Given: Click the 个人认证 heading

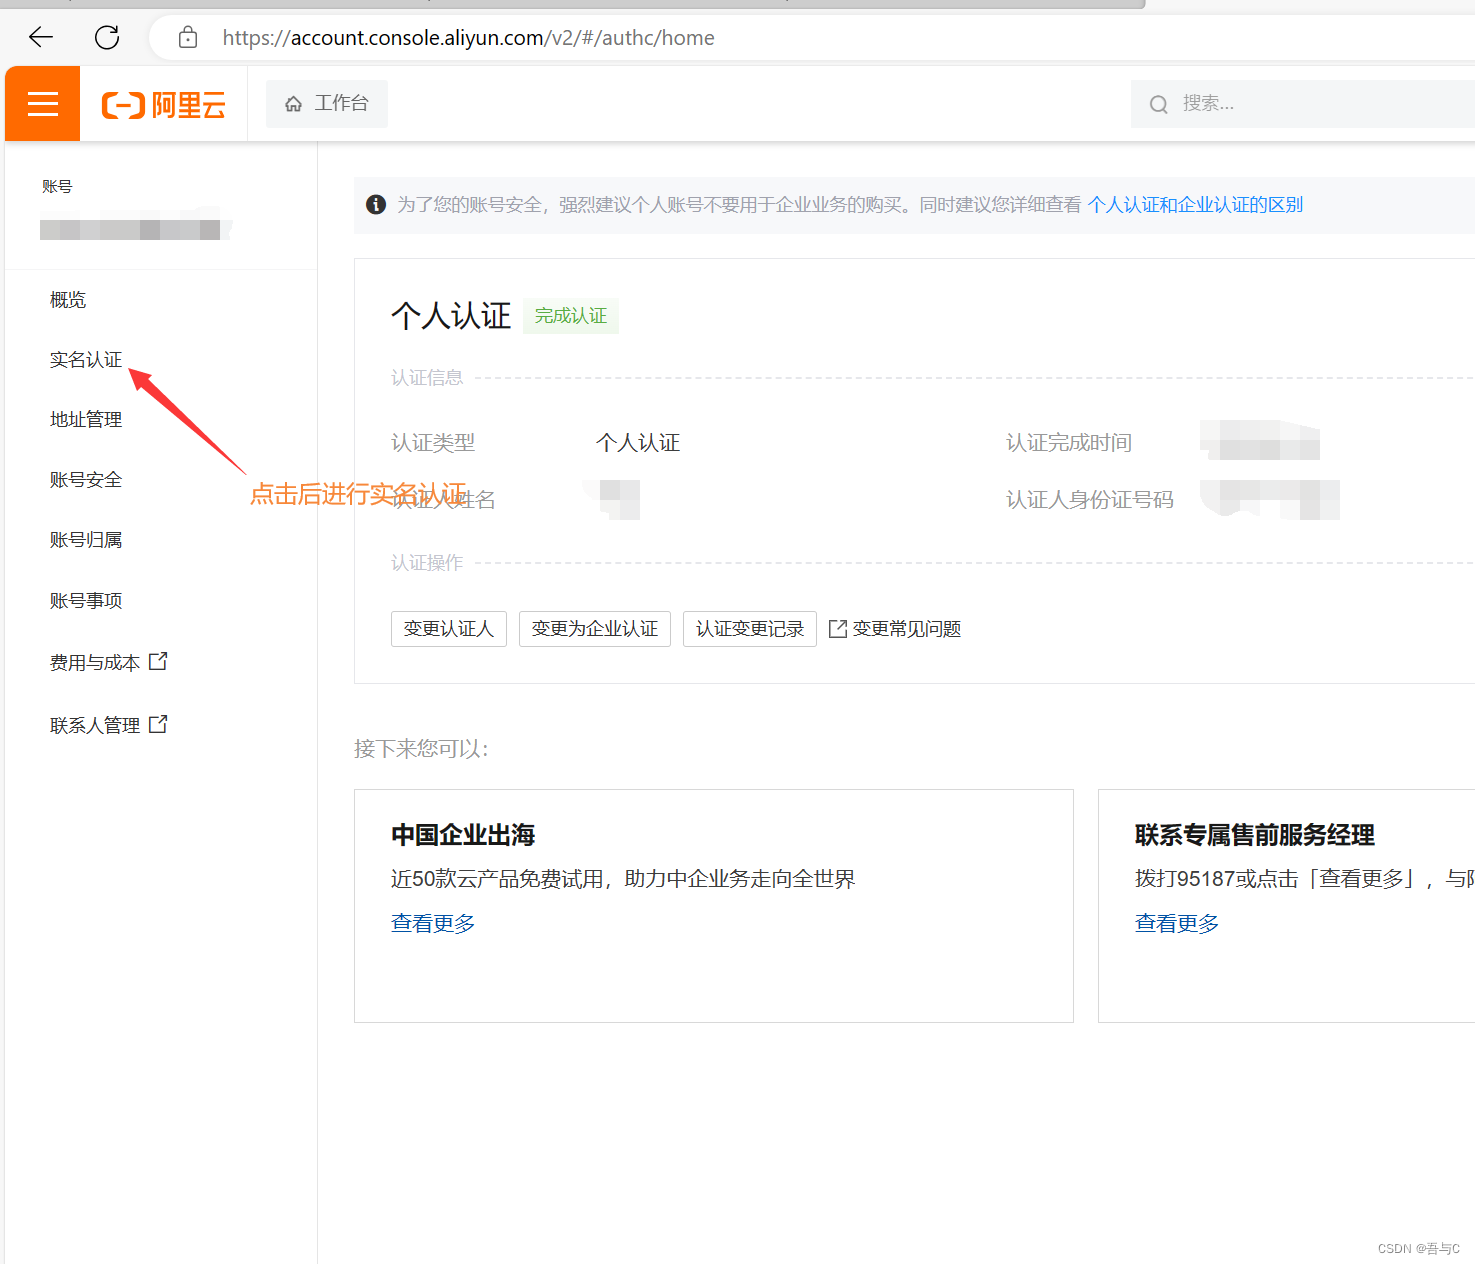Looking at the screenshot, I should coord(451,316).
